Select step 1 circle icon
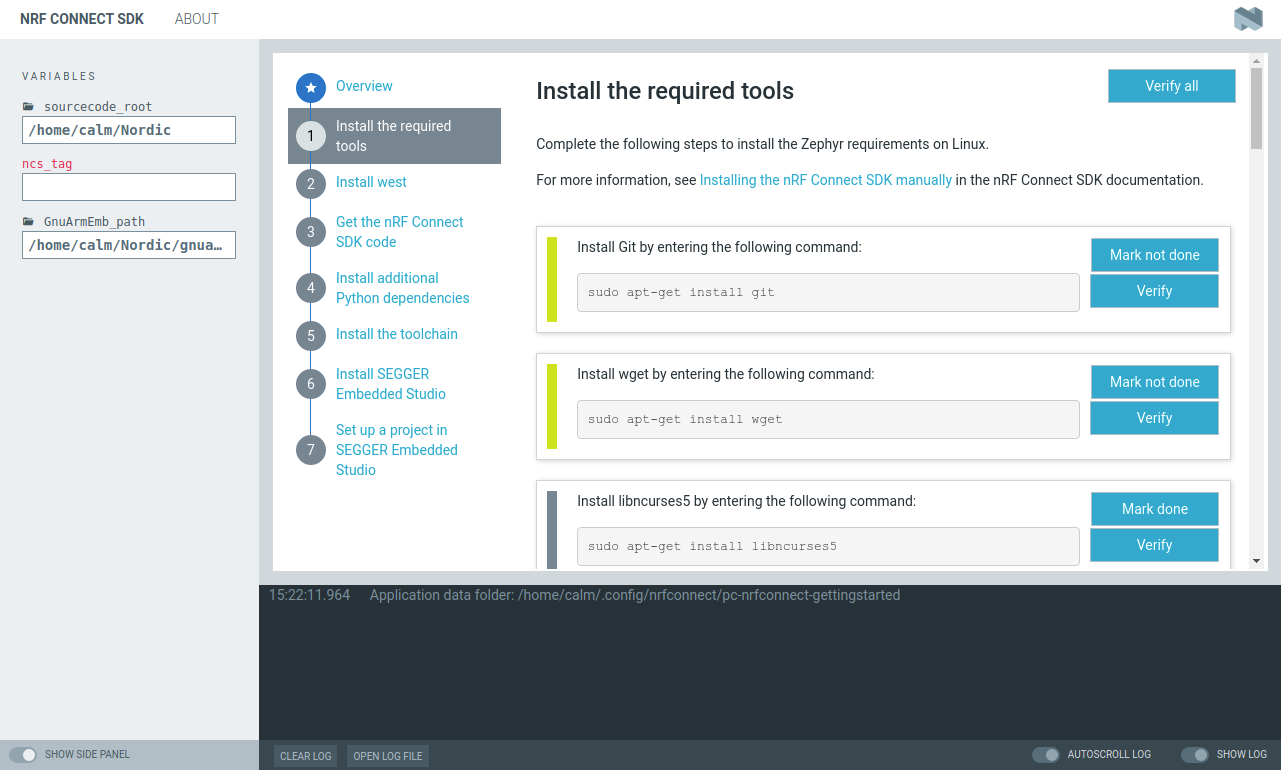 (x=311, y=136)
